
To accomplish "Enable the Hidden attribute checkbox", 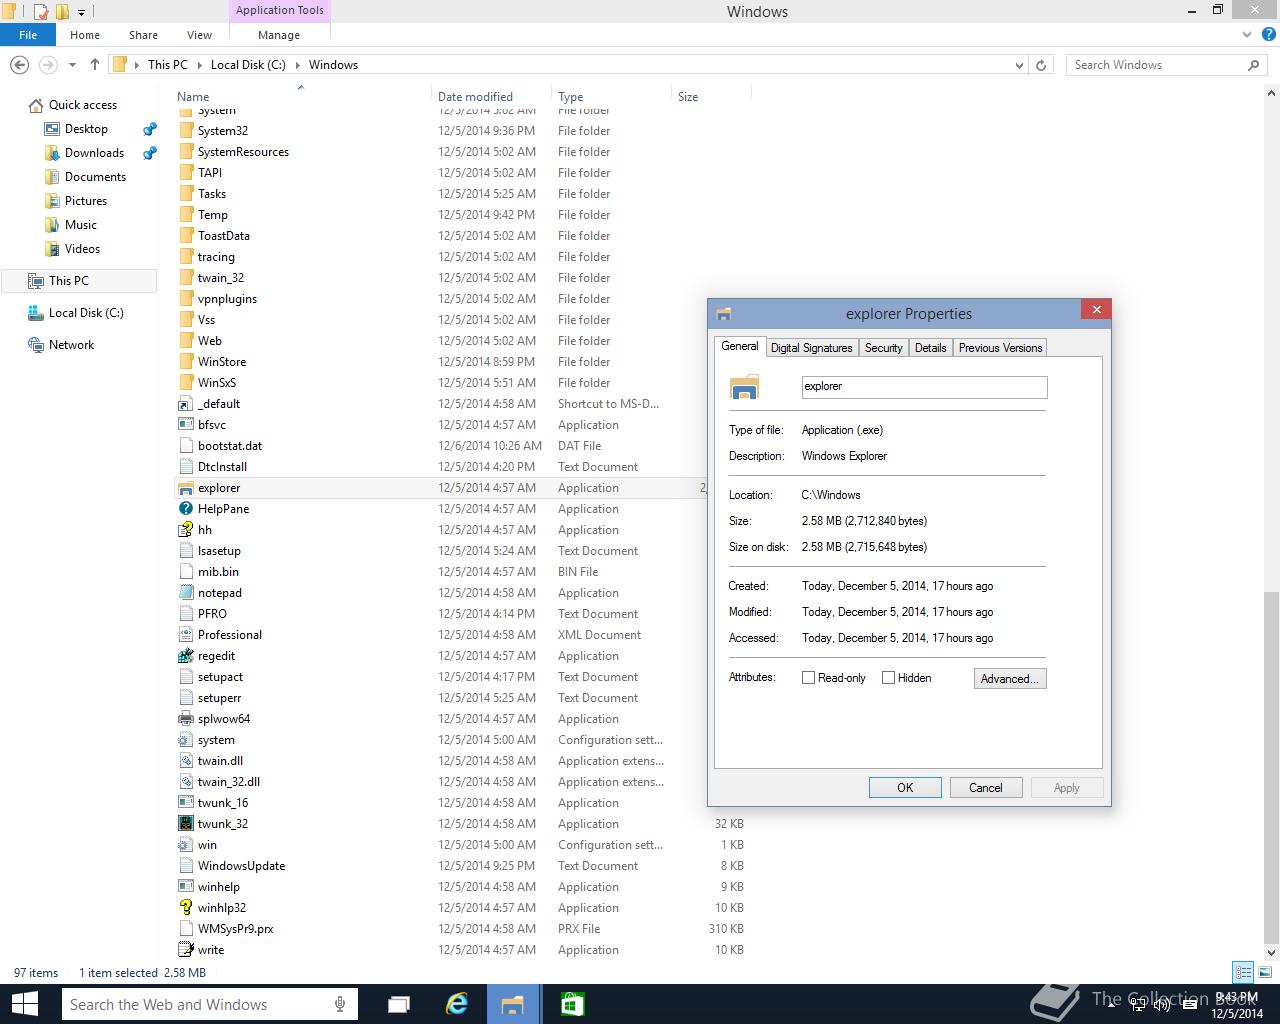I will 888,678.
